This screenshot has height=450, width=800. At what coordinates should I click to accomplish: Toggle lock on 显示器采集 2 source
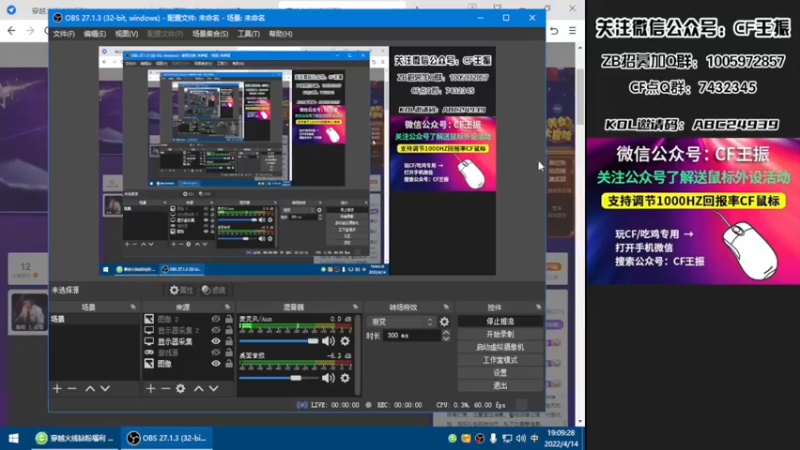click(x=229, y=330)
